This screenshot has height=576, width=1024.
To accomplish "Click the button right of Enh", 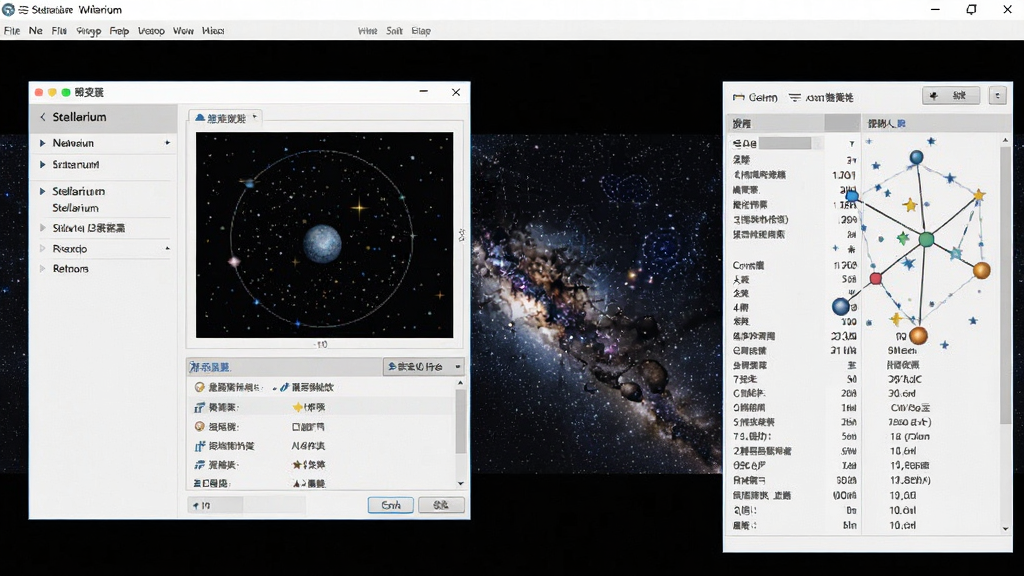I will (x=441, y=505).
